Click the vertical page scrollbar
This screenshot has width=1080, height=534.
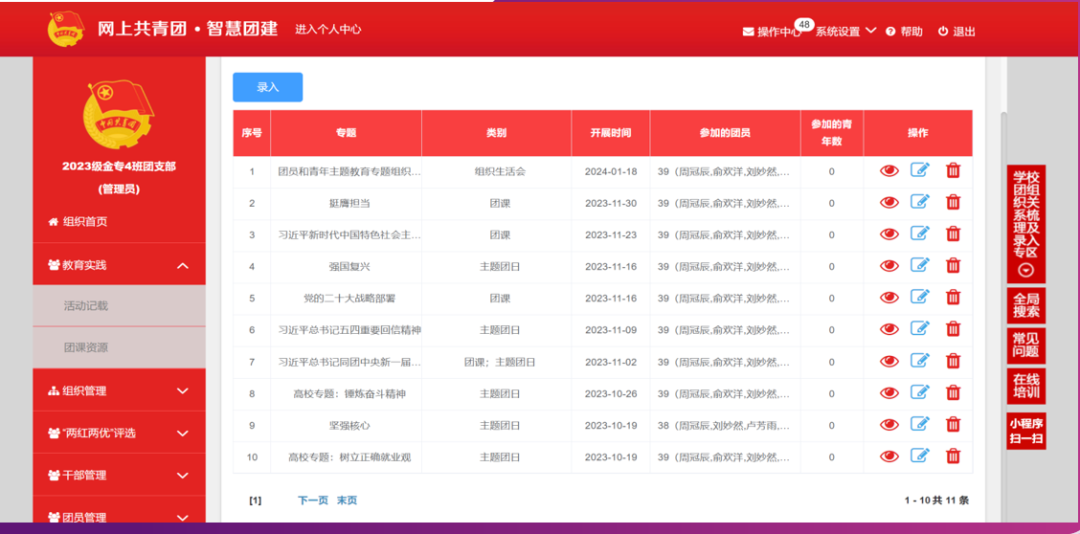point(1001,300)
